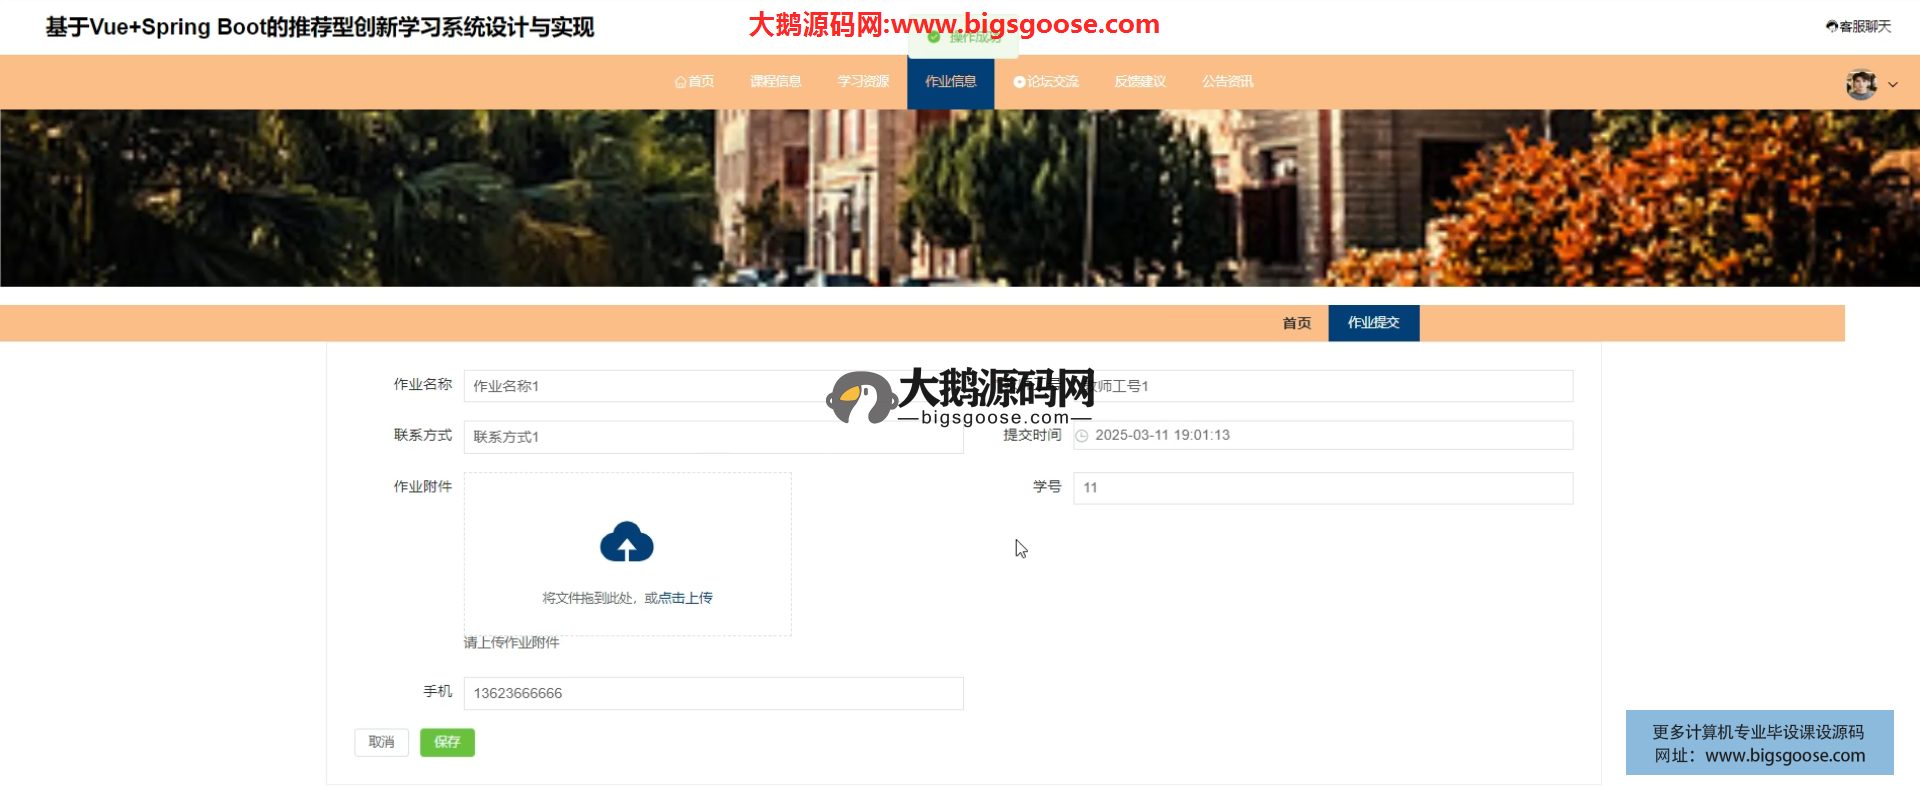Click the home icon beside 首页
Image resolution: width=1920 pixels, height=795 pixels.
pos(680,82)
